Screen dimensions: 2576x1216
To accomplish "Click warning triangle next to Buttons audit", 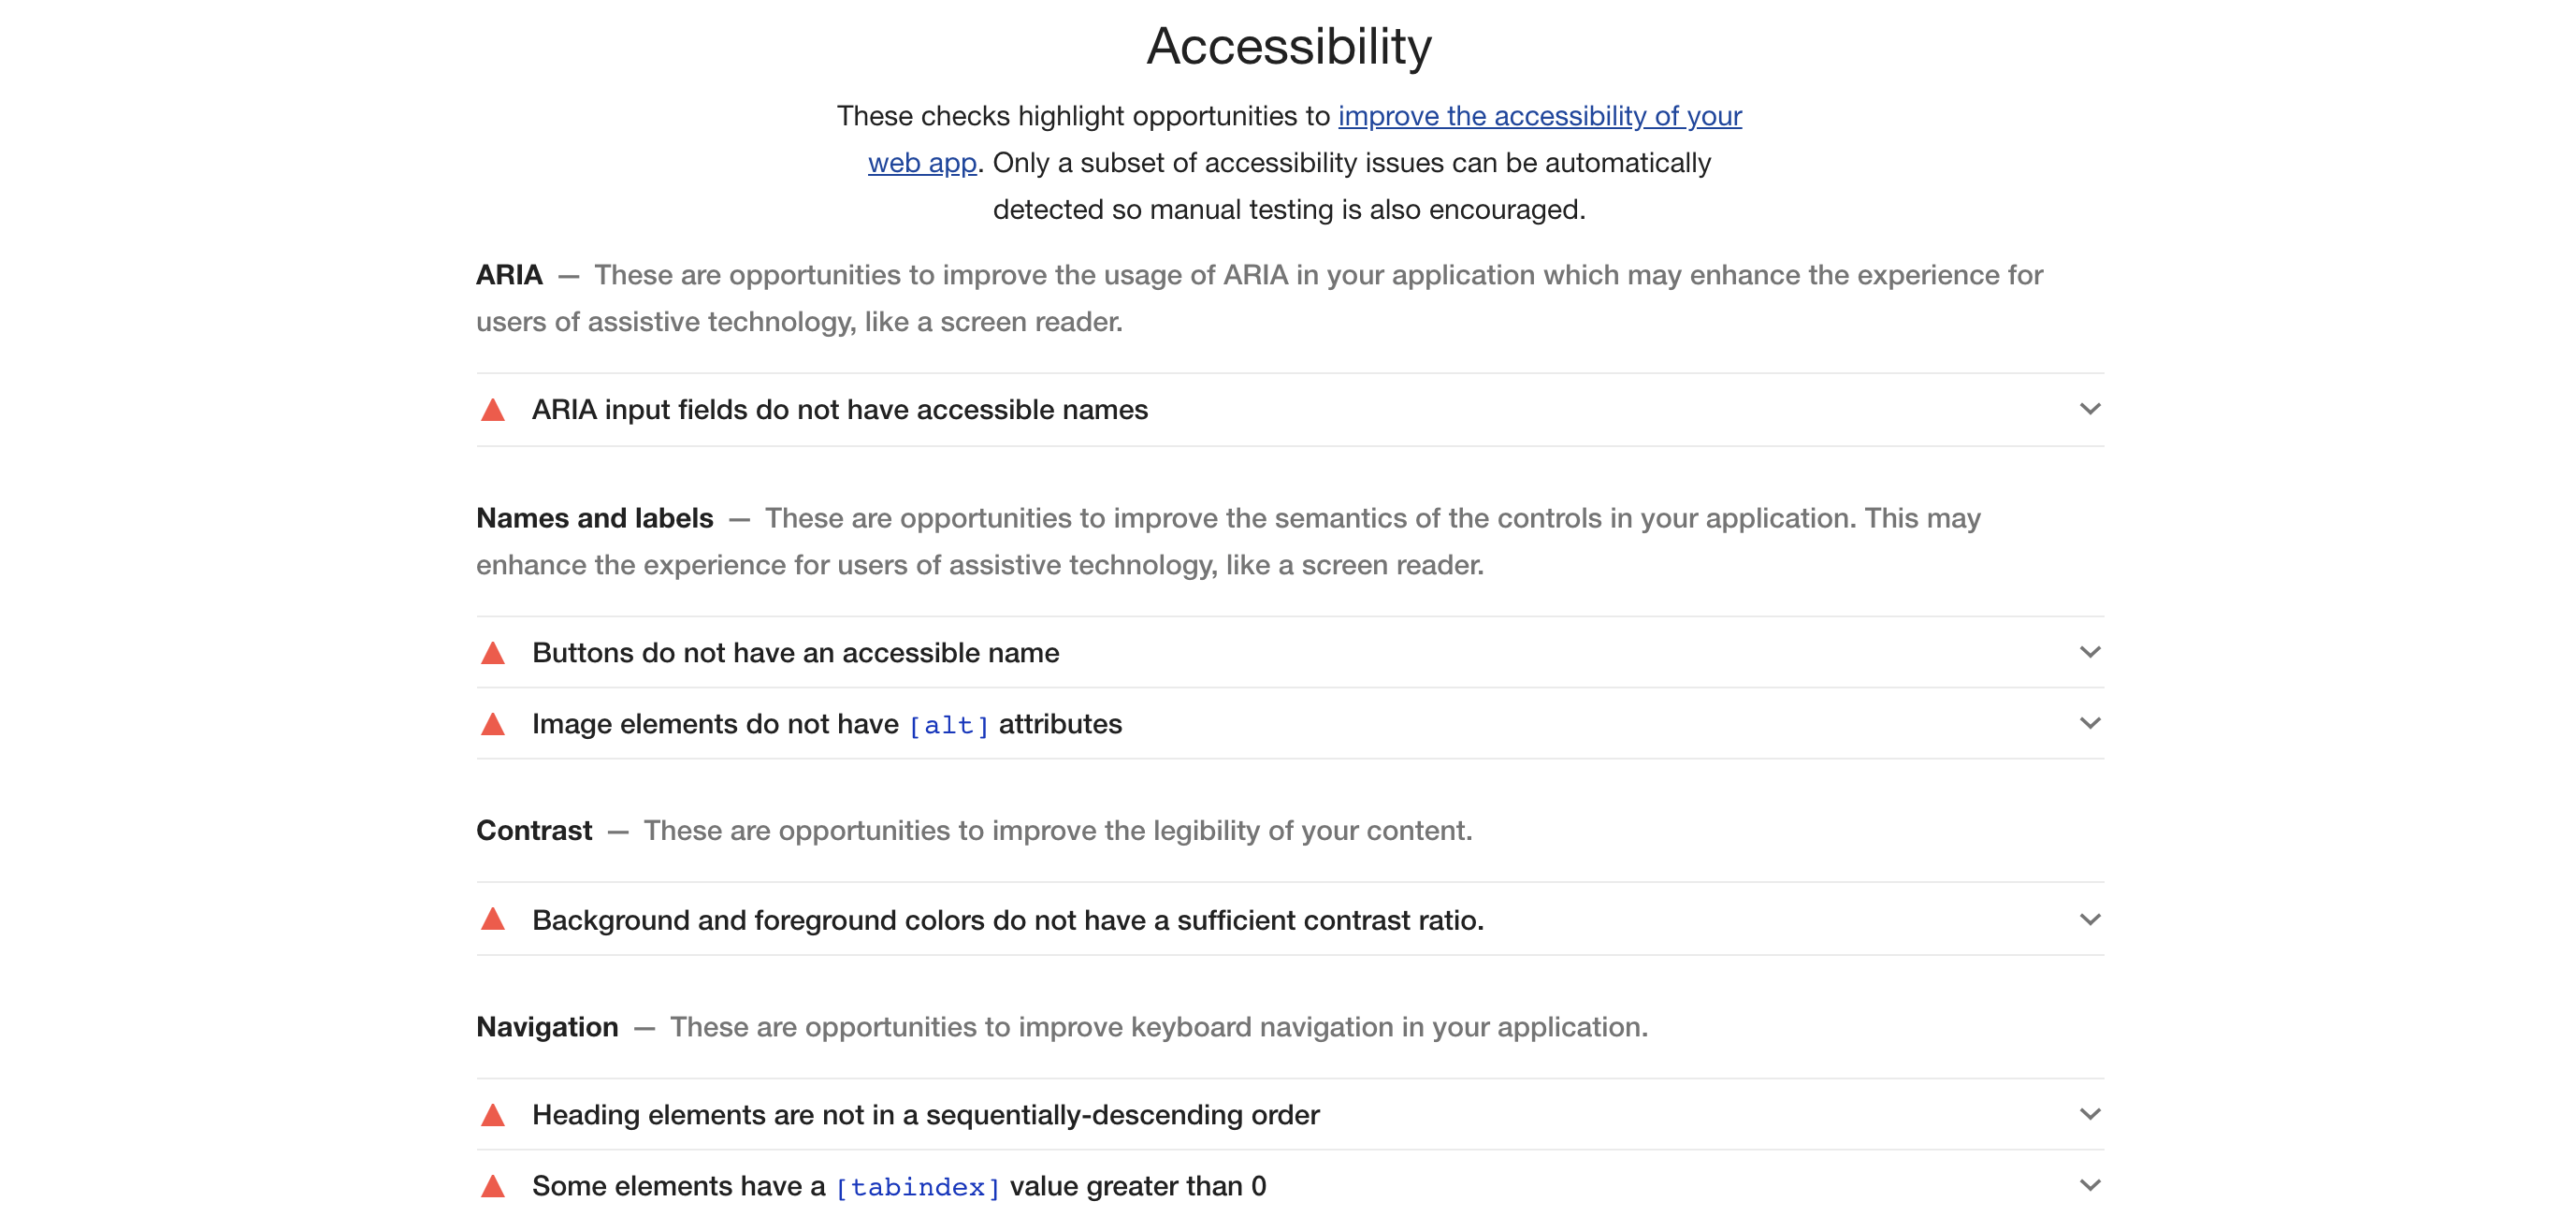I will (x=493, y=653).
